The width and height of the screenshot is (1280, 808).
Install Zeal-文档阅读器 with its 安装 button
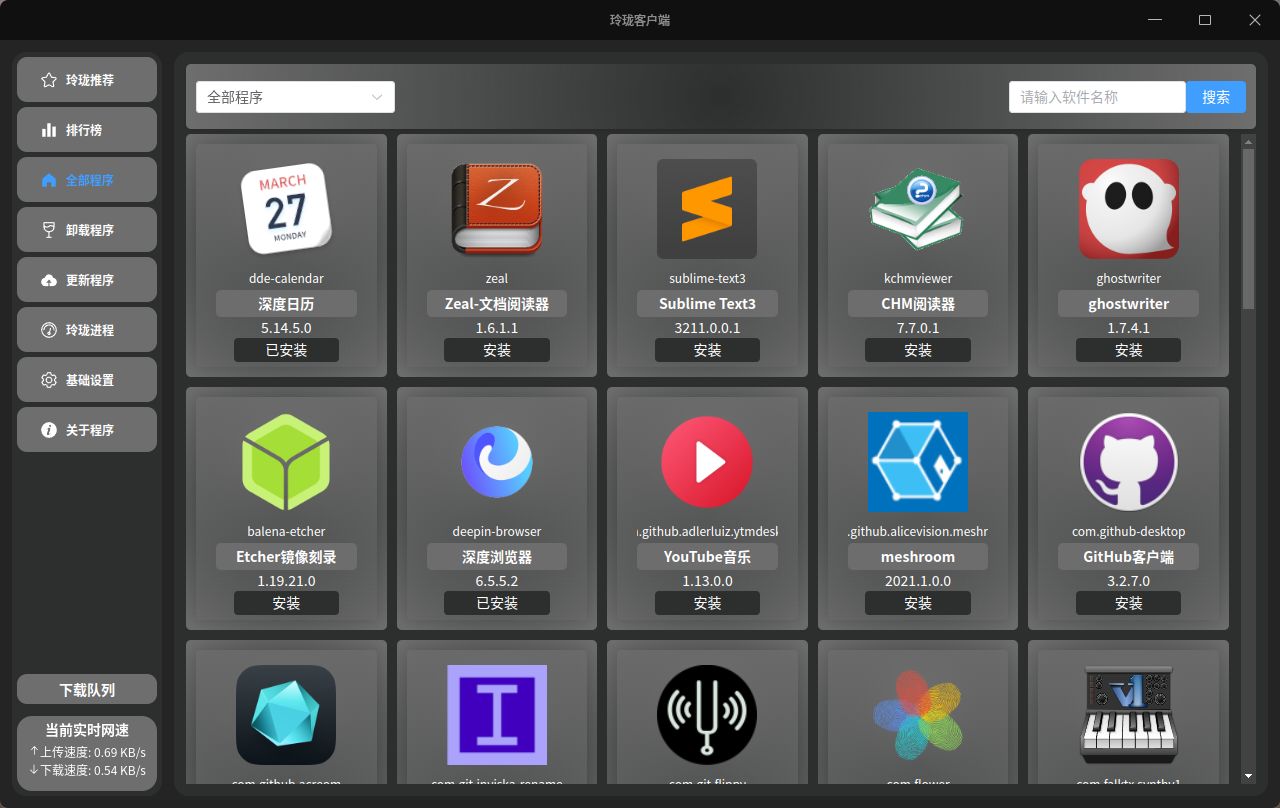[x=497, y=350]
